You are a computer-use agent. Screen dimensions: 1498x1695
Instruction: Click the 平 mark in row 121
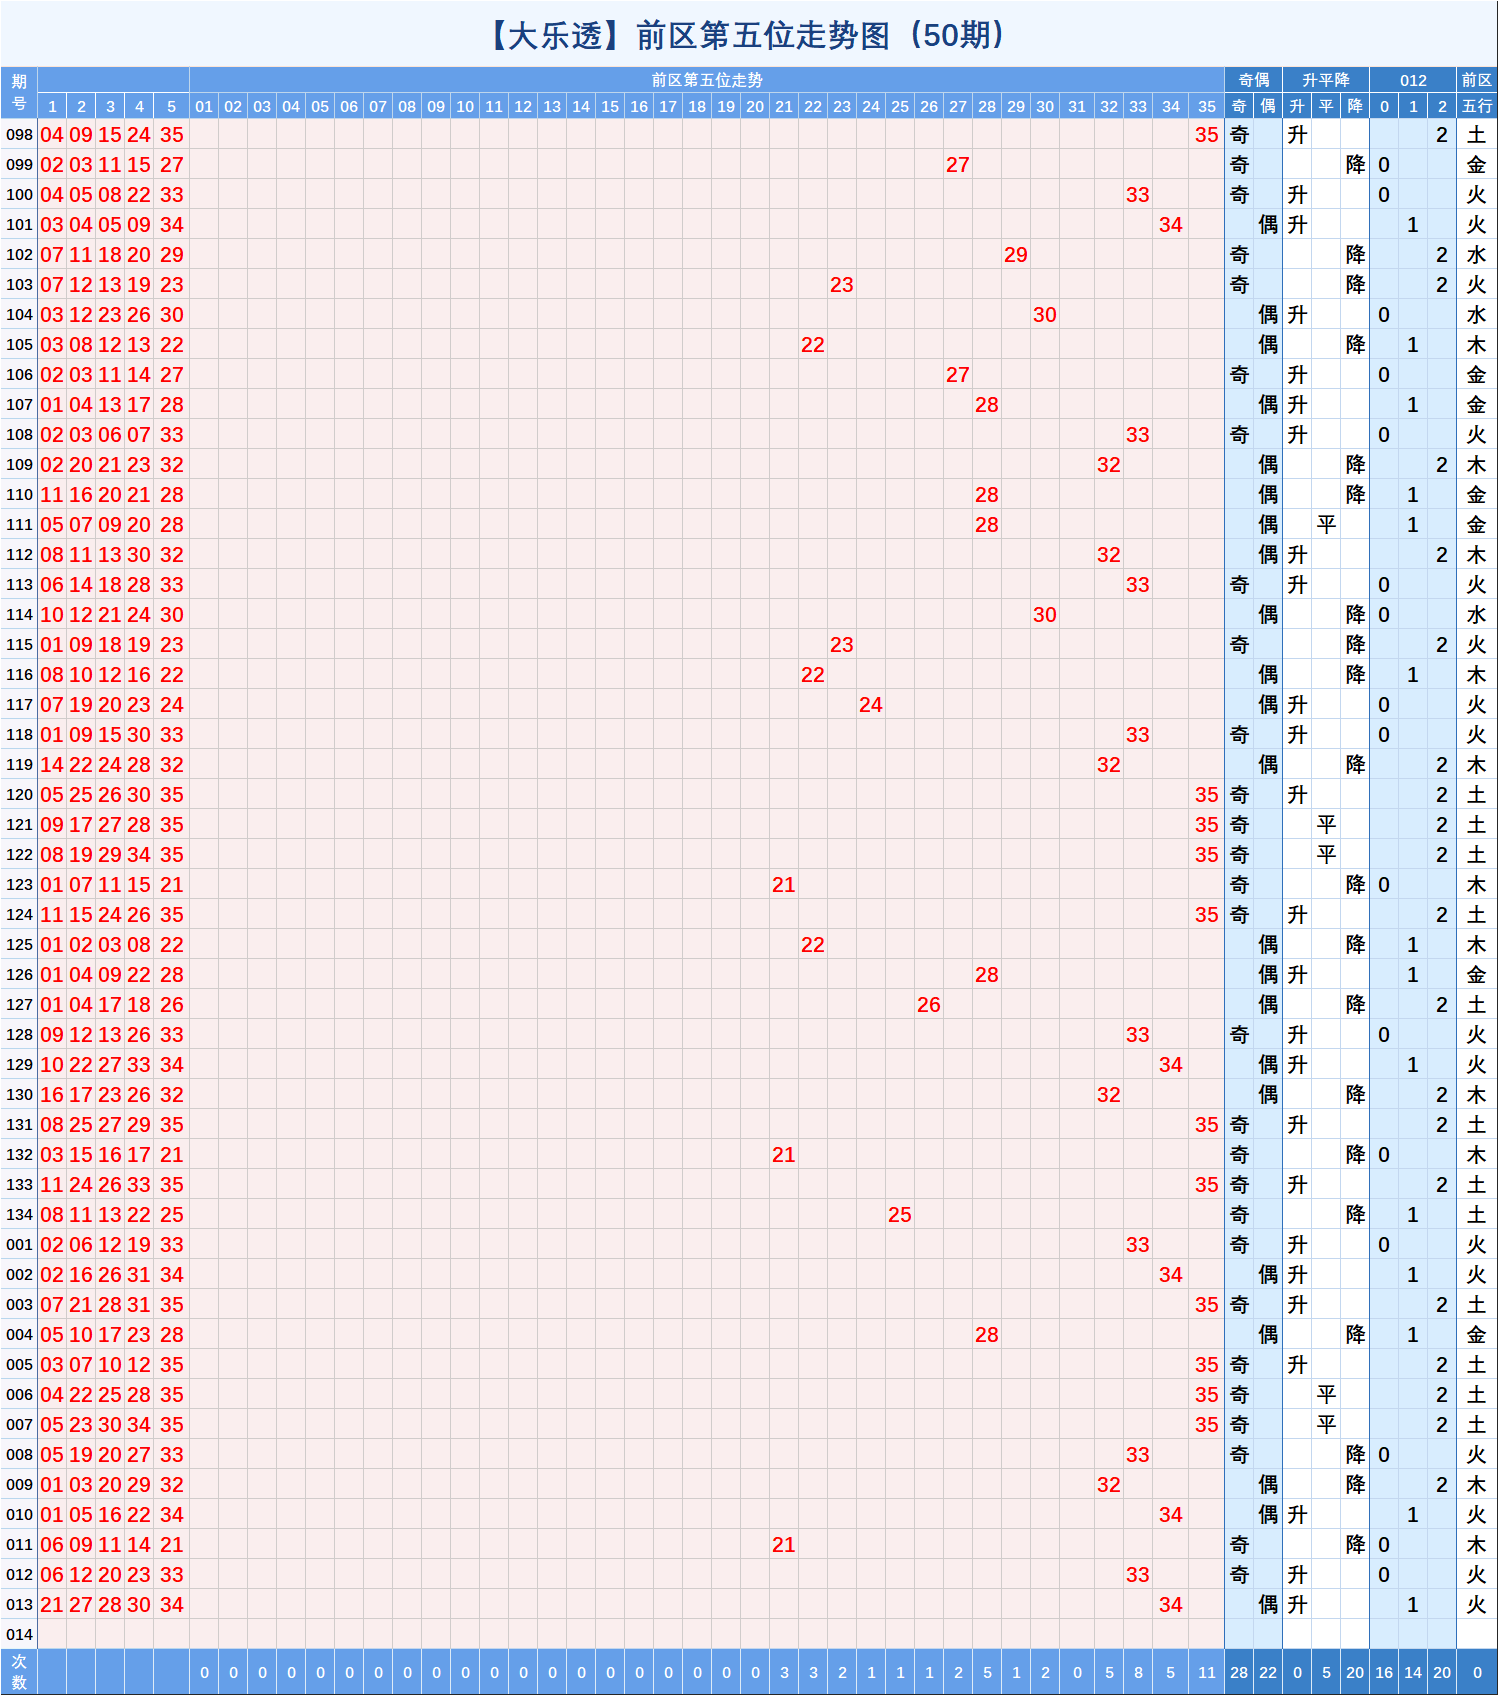(x=1326, y=825)
